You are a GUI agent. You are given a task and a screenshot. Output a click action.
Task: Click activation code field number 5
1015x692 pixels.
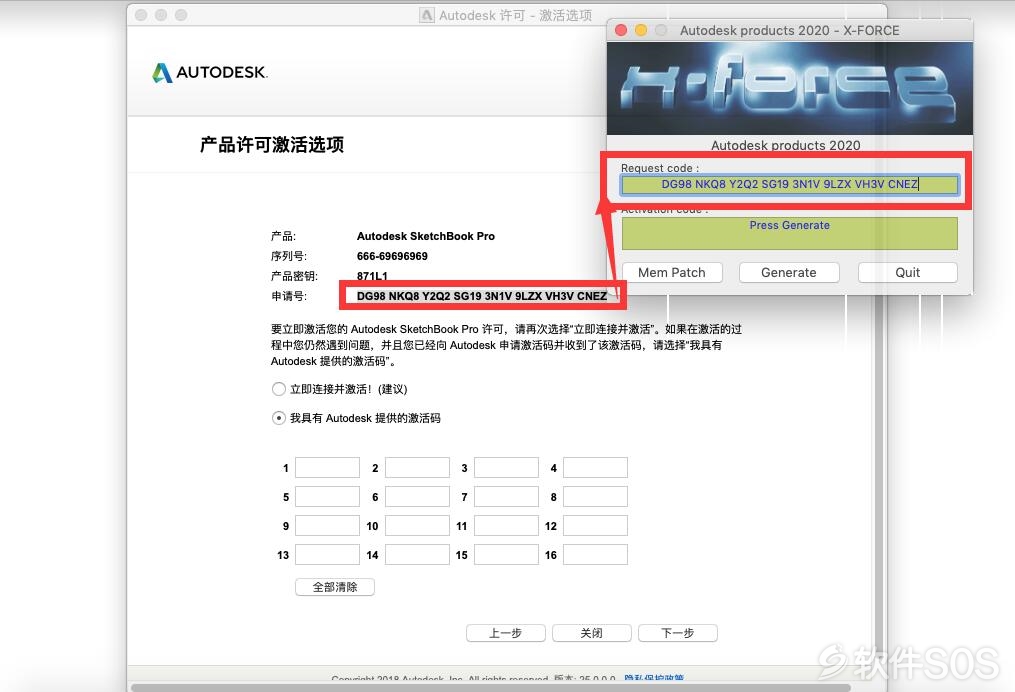click(328, 497)
